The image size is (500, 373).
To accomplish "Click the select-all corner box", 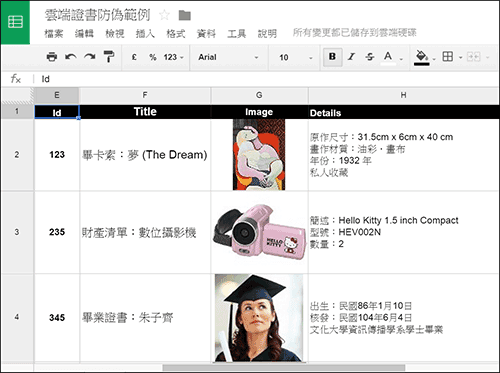I will pos(17,96).
